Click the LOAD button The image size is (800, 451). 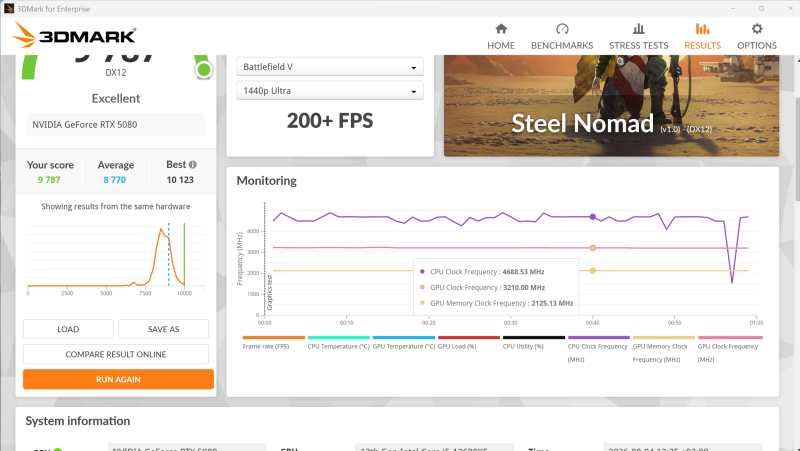point(68,329)
